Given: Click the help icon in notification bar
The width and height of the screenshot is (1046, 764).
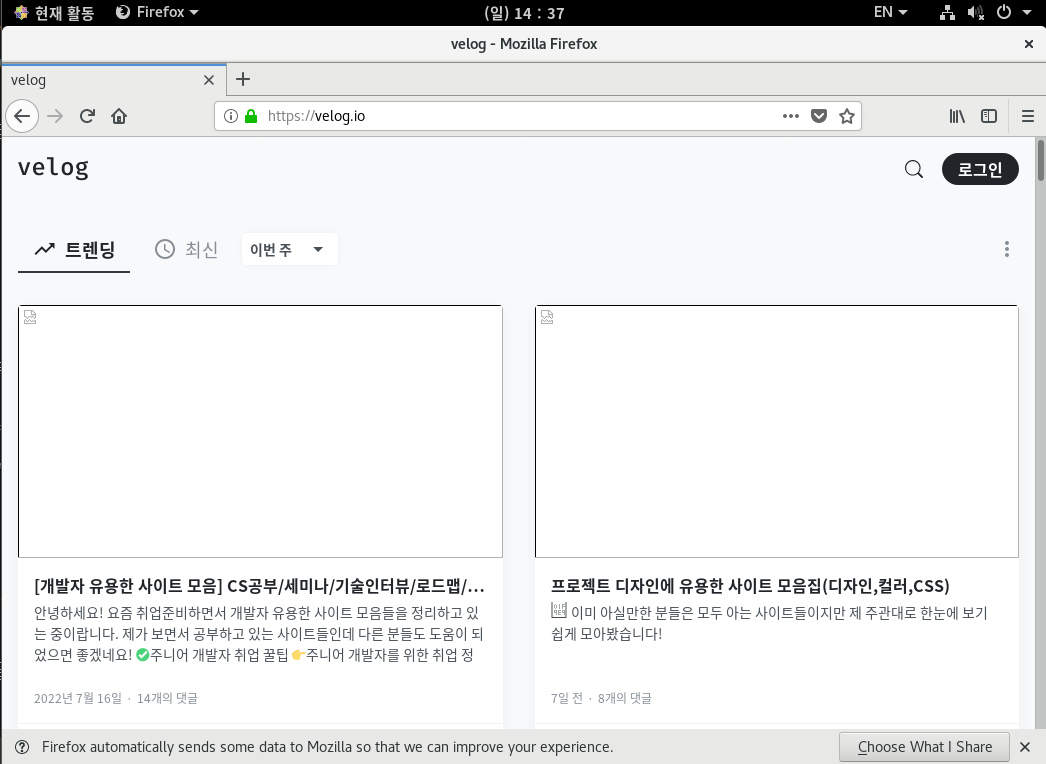Looking at the screenshot, I should pyautogui.click(x=21, y=747).
